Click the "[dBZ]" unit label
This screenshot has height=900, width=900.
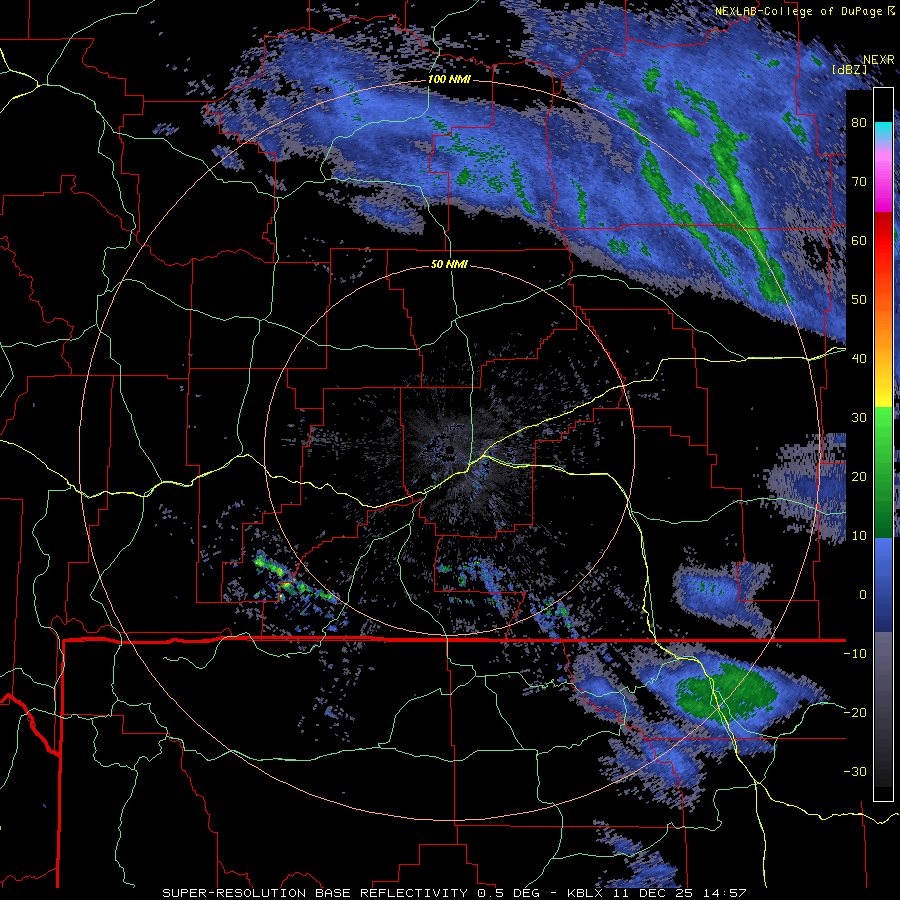click(849, 69)
